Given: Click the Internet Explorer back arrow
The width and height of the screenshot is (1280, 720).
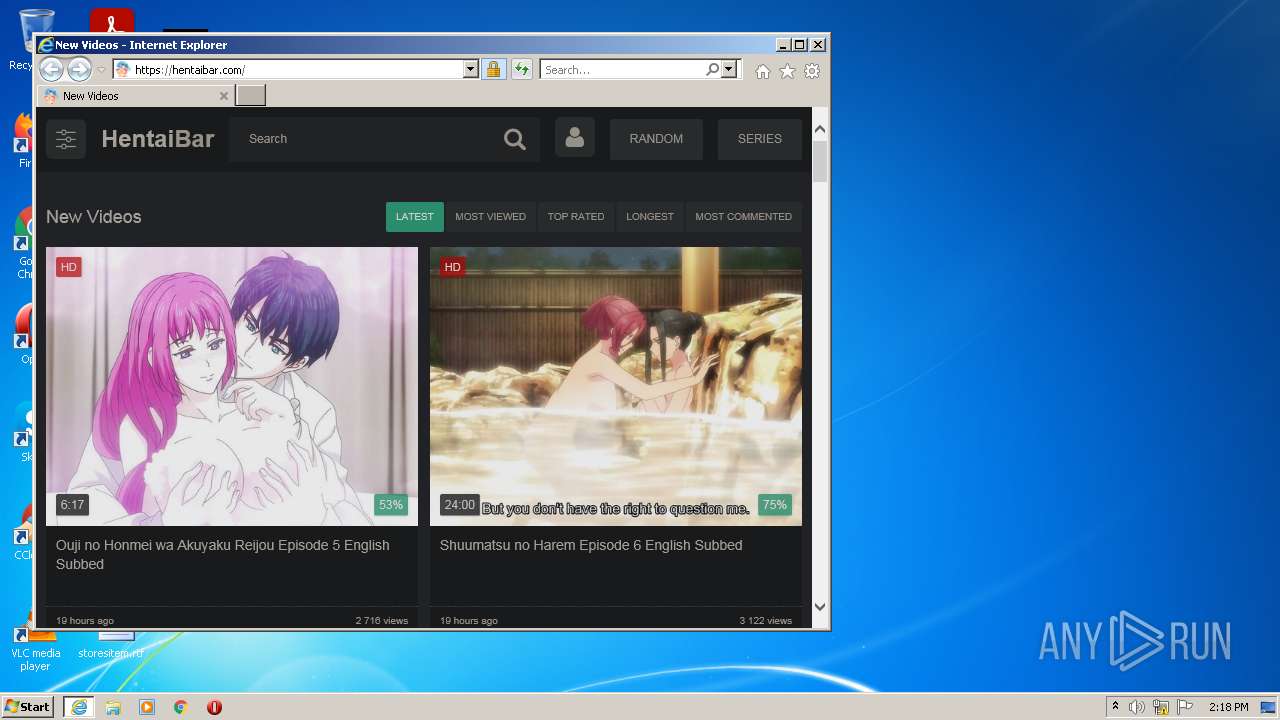Looking at the screenshot, I should (x=51, y=69).
